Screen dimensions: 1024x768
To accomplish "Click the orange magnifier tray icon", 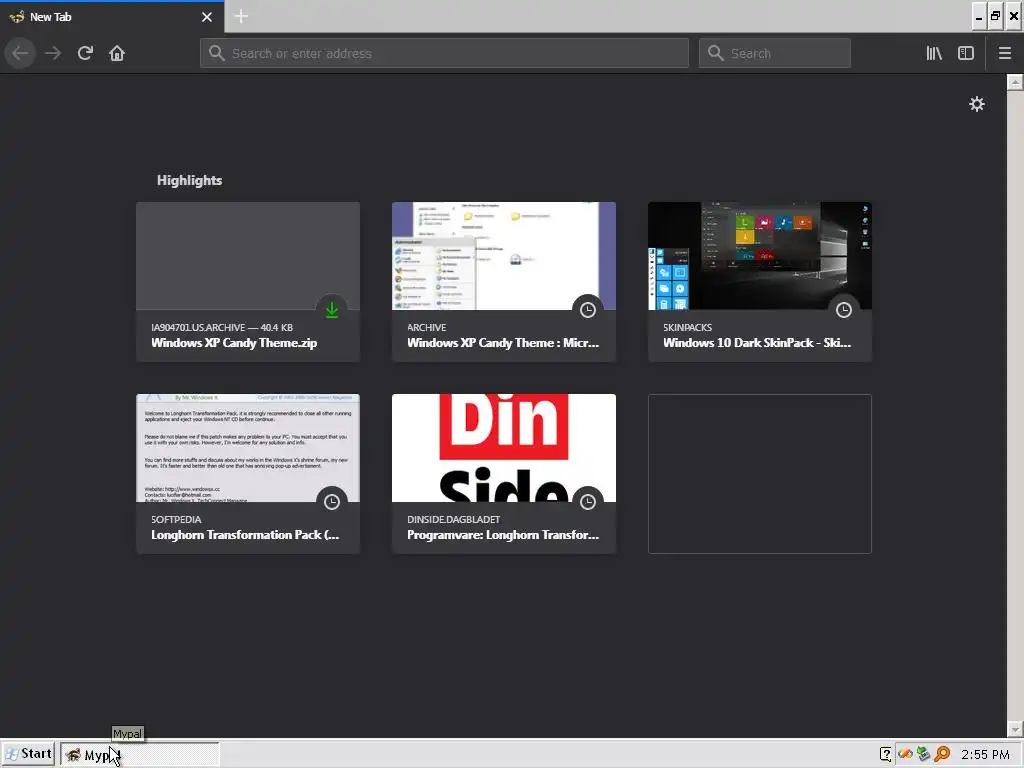I will coord(942,754).
